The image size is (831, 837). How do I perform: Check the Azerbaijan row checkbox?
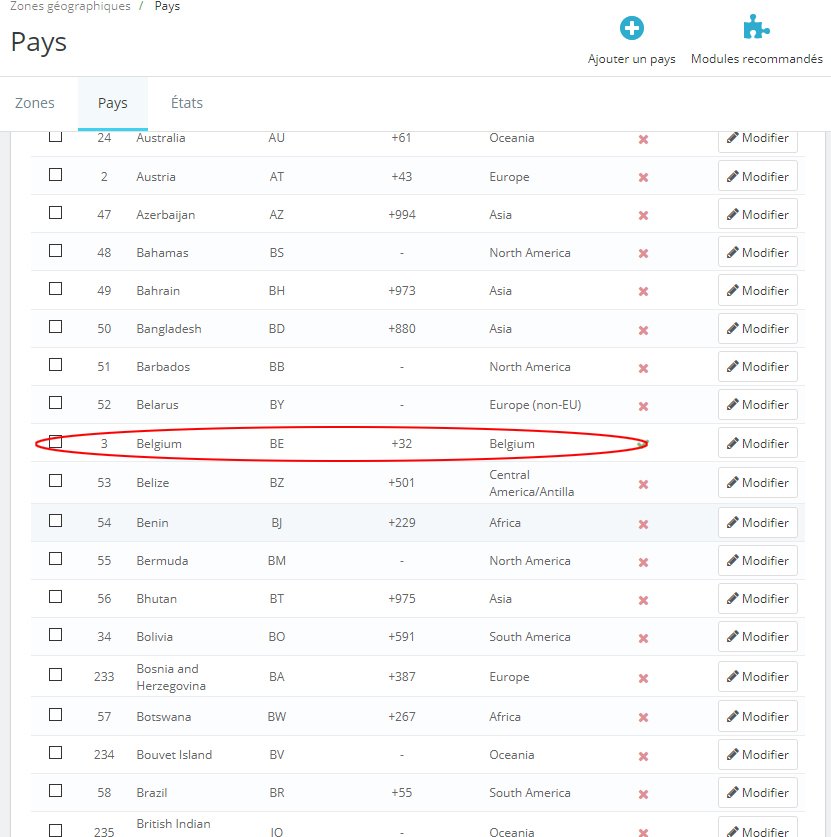pos(56,212)
